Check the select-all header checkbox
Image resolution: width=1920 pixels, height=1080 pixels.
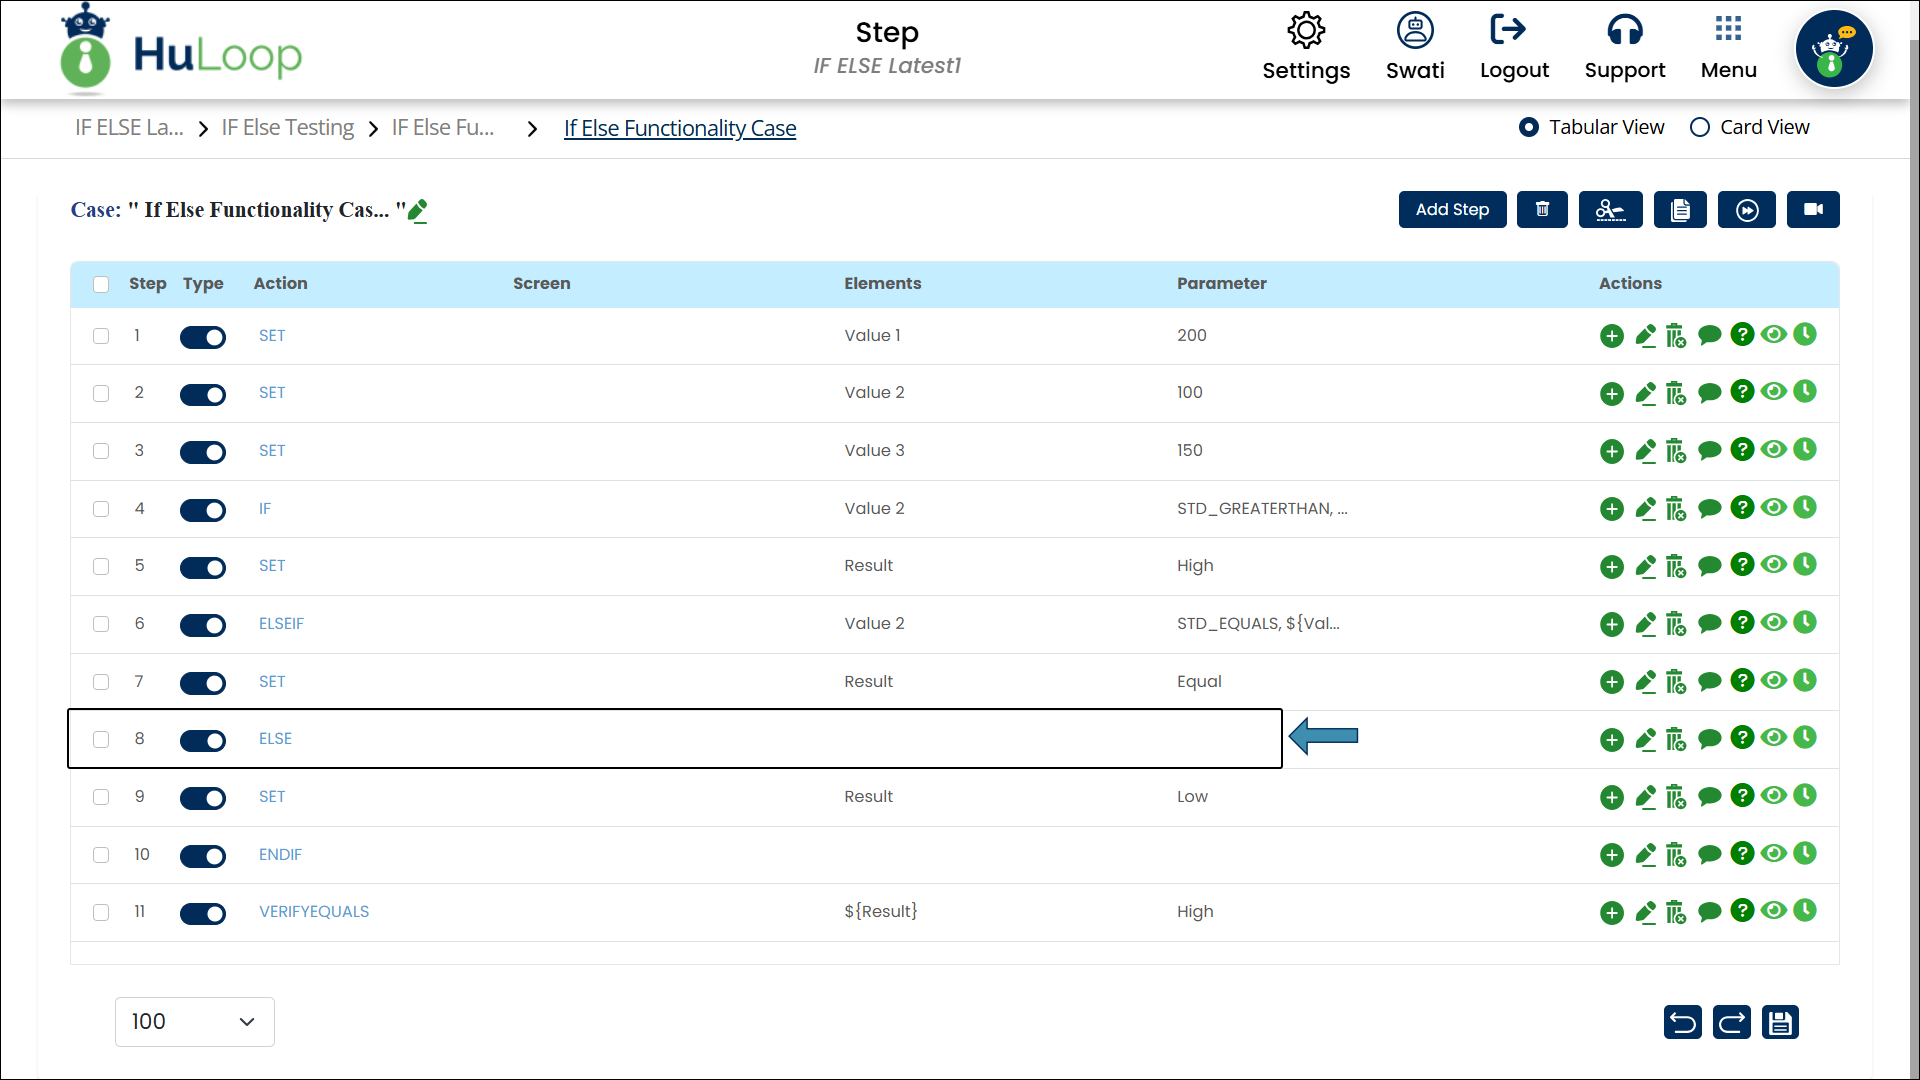point(101,284)
